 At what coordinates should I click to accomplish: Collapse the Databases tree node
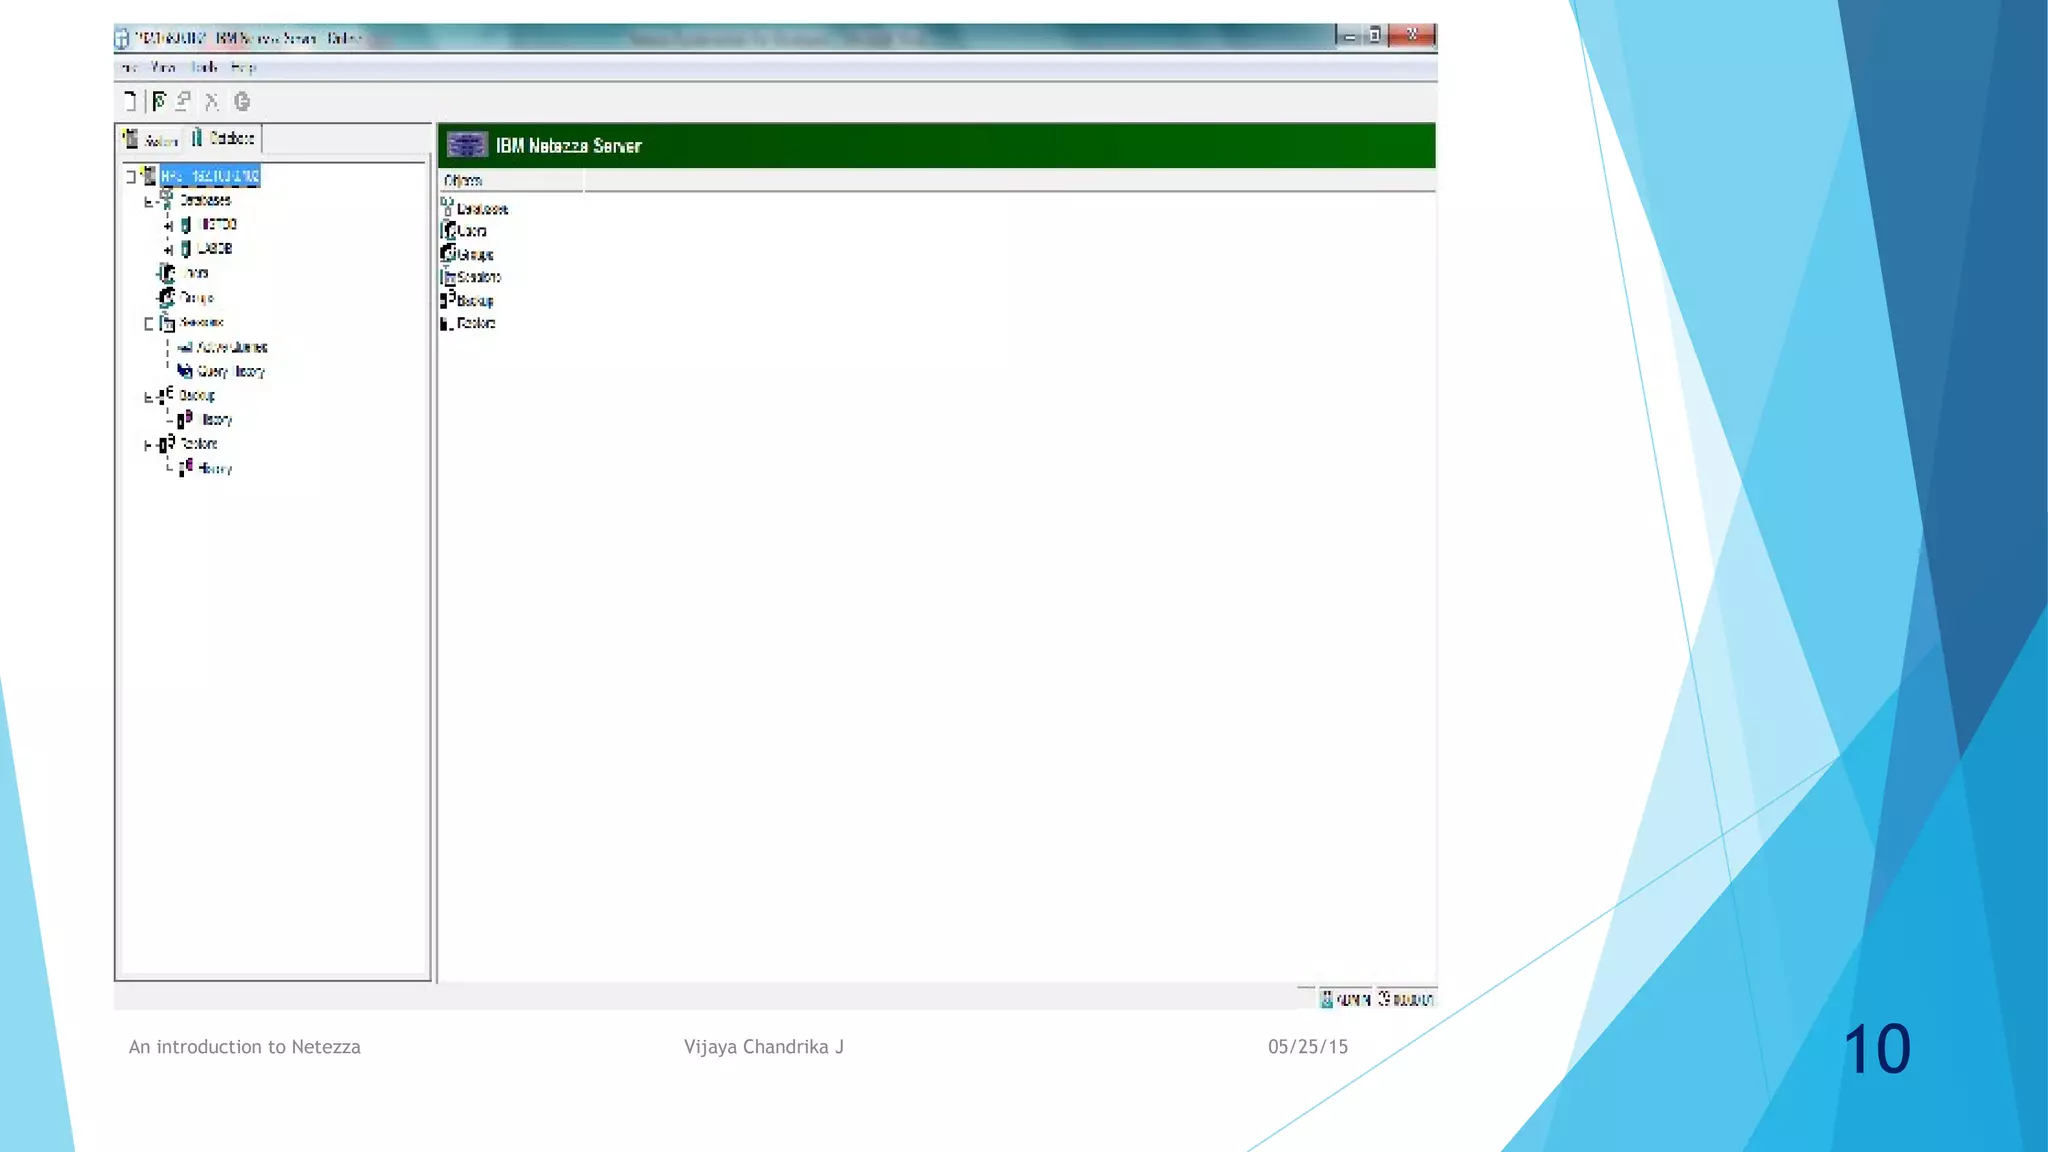tap(149, 201)
